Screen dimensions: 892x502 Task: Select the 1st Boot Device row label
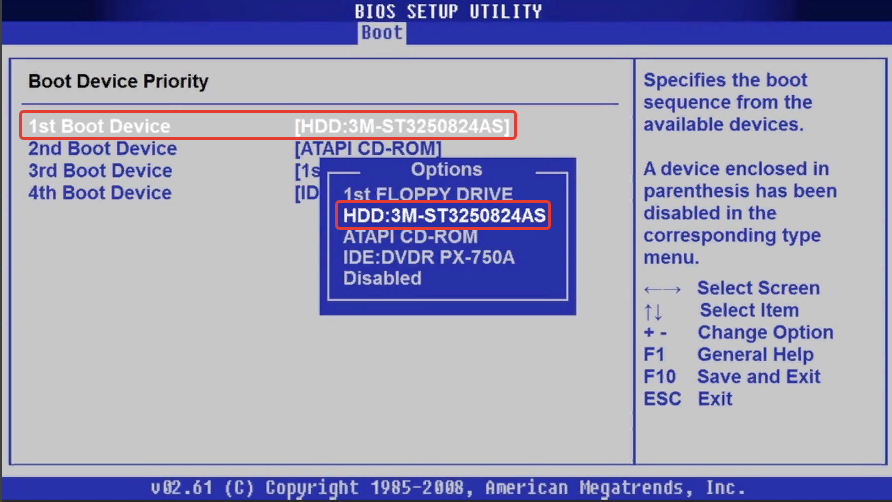pyautogui.click(x=99, y=127)
